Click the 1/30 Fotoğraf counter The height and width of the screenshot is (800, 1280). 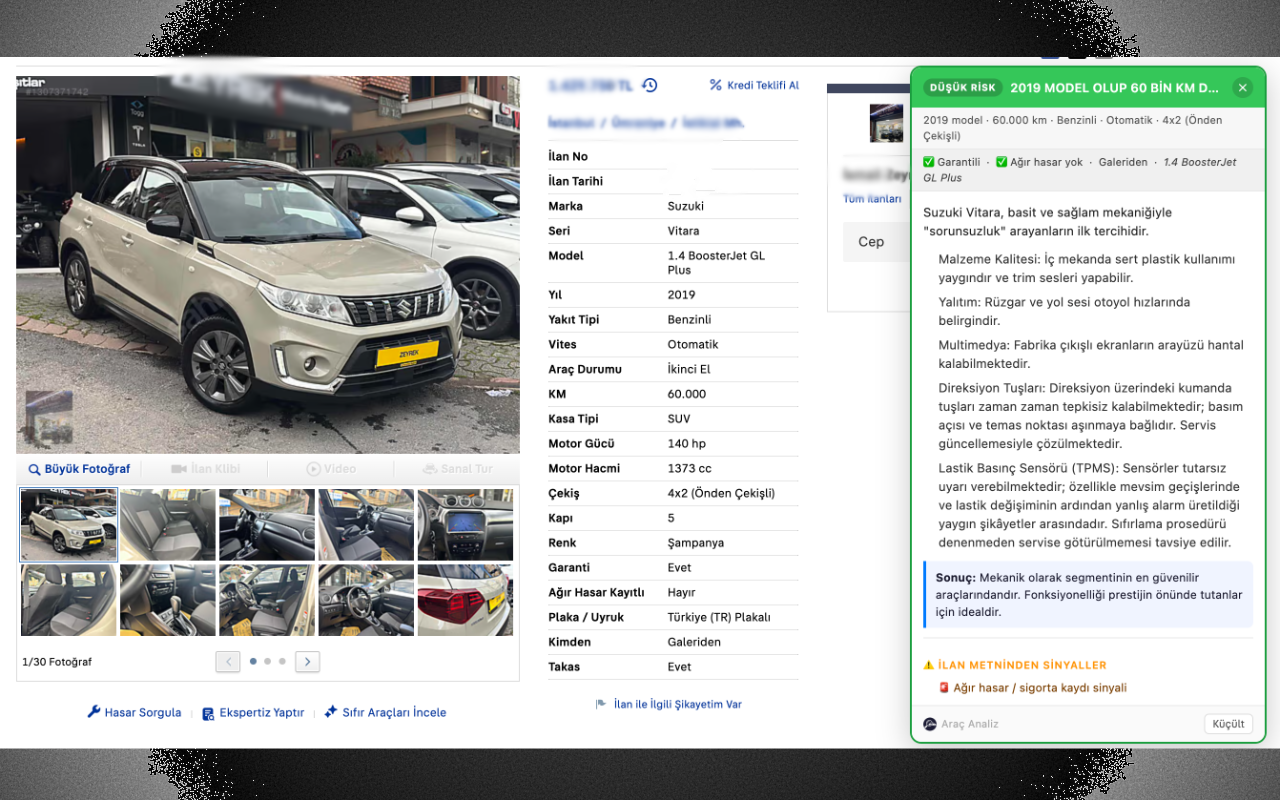click(x=57, y=662)
